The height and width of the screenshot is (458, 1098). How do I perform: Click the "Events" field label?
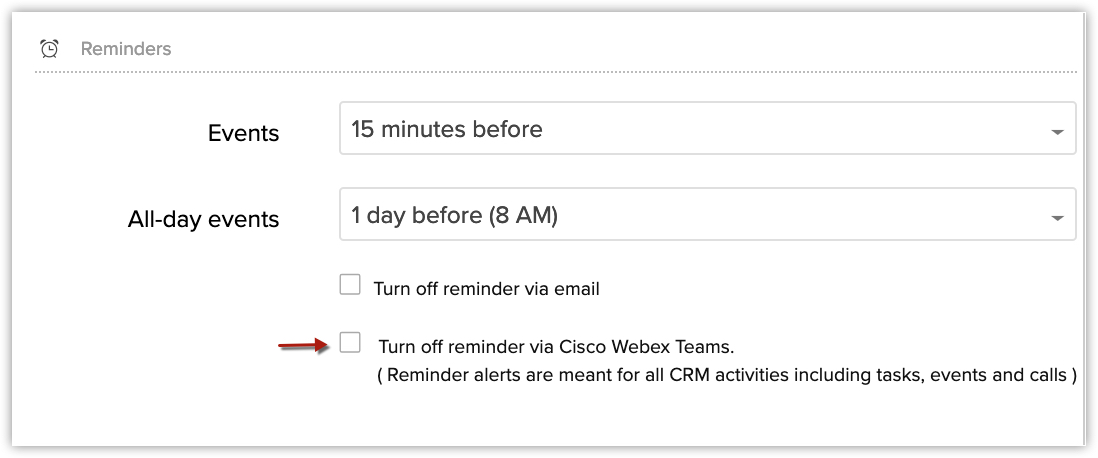pyautogui.click(x=243, y=133)
